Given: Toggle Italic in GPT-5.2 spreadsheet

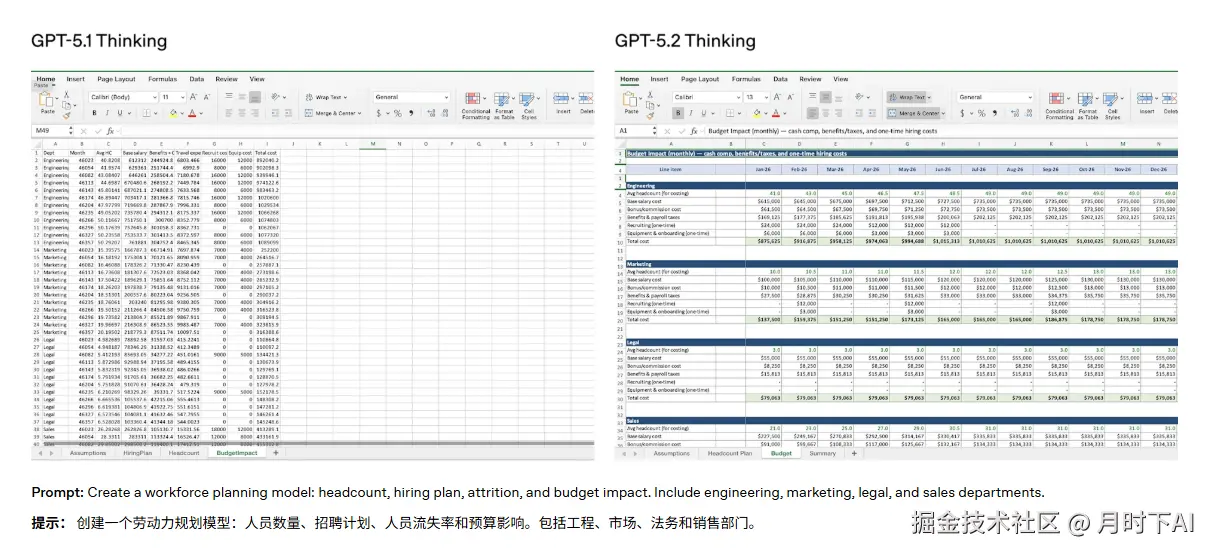Looking at the screenshot, I should 691,113.
